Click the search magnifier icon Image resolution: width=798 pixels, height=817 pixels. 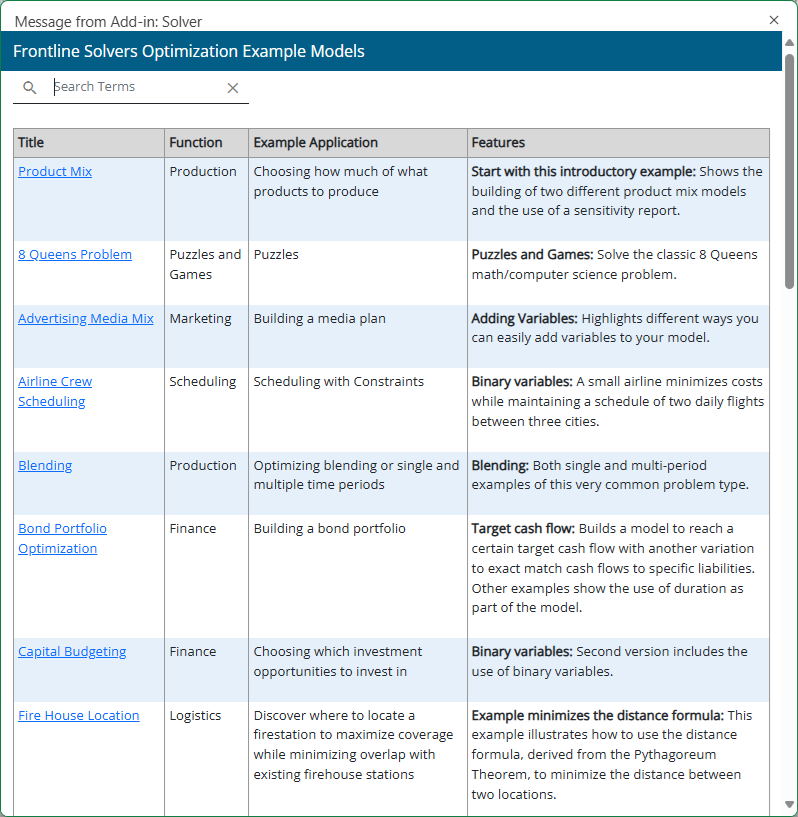(x=29, y=88)
